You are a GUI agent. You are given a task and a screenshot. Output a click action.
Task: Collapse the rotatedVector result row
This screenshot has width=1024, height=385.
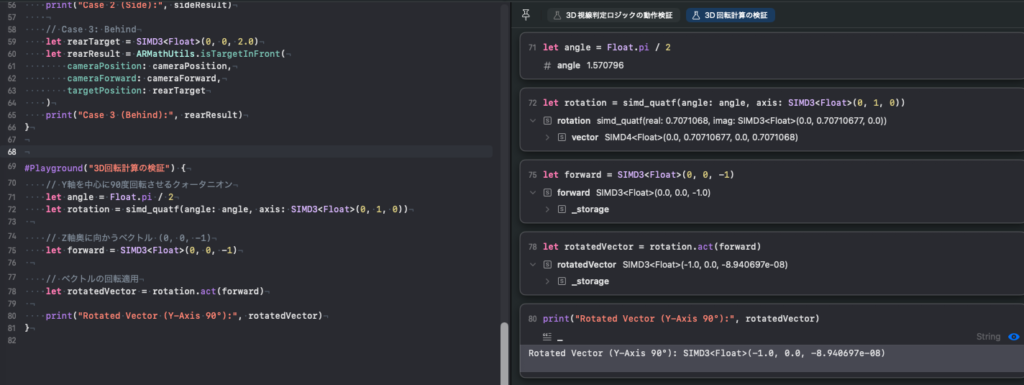(532, 265)
